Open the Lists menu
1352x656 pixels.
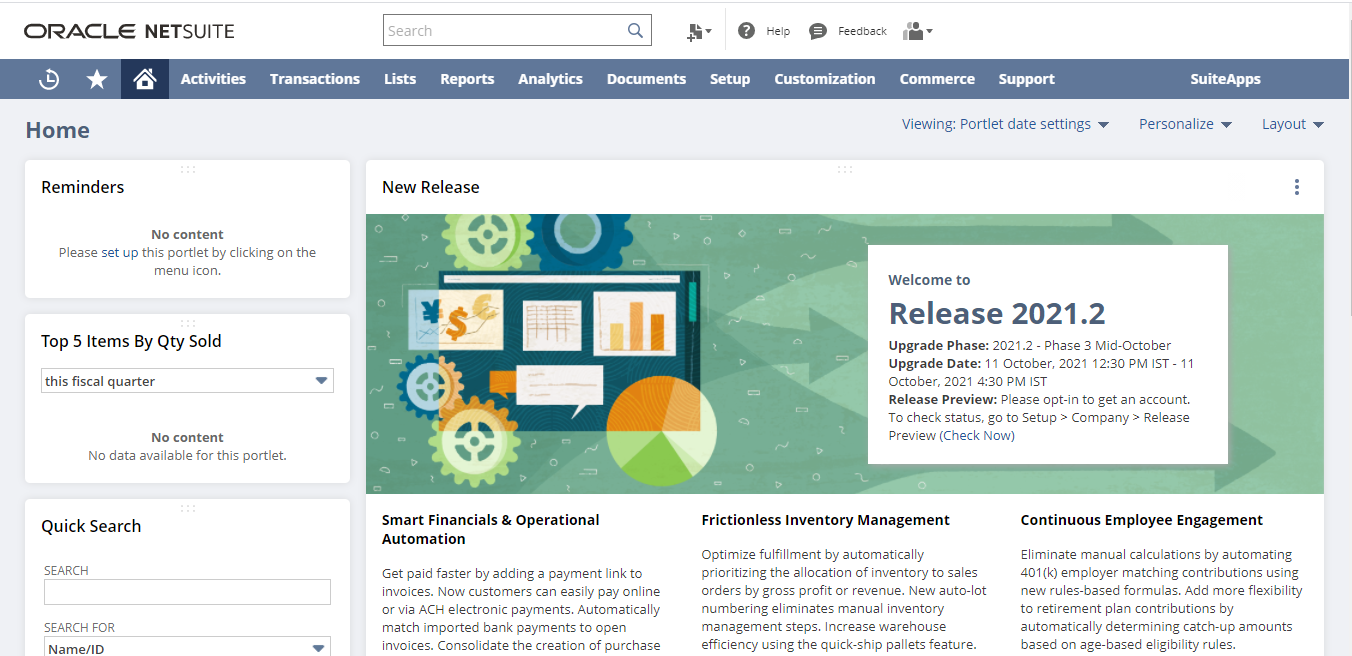coord(400,79)
